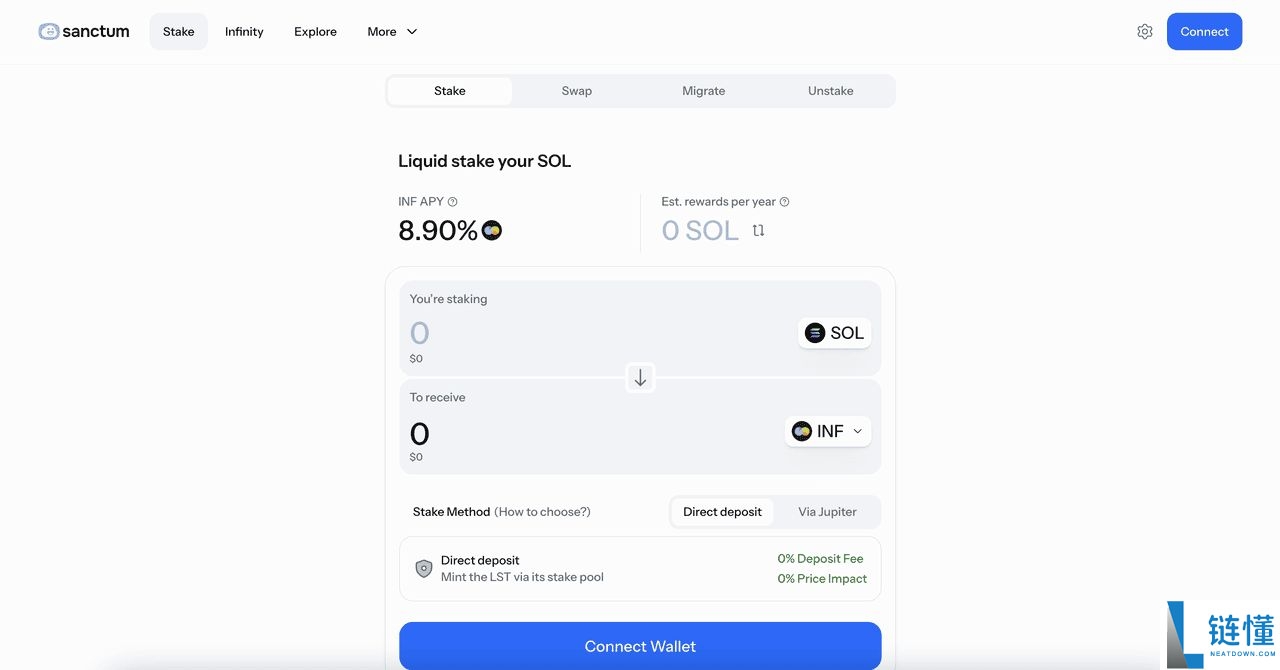The height and width of the screenshot is (670, 1280).
Task: Expand the More menu
Action: [x=392, y=32]
